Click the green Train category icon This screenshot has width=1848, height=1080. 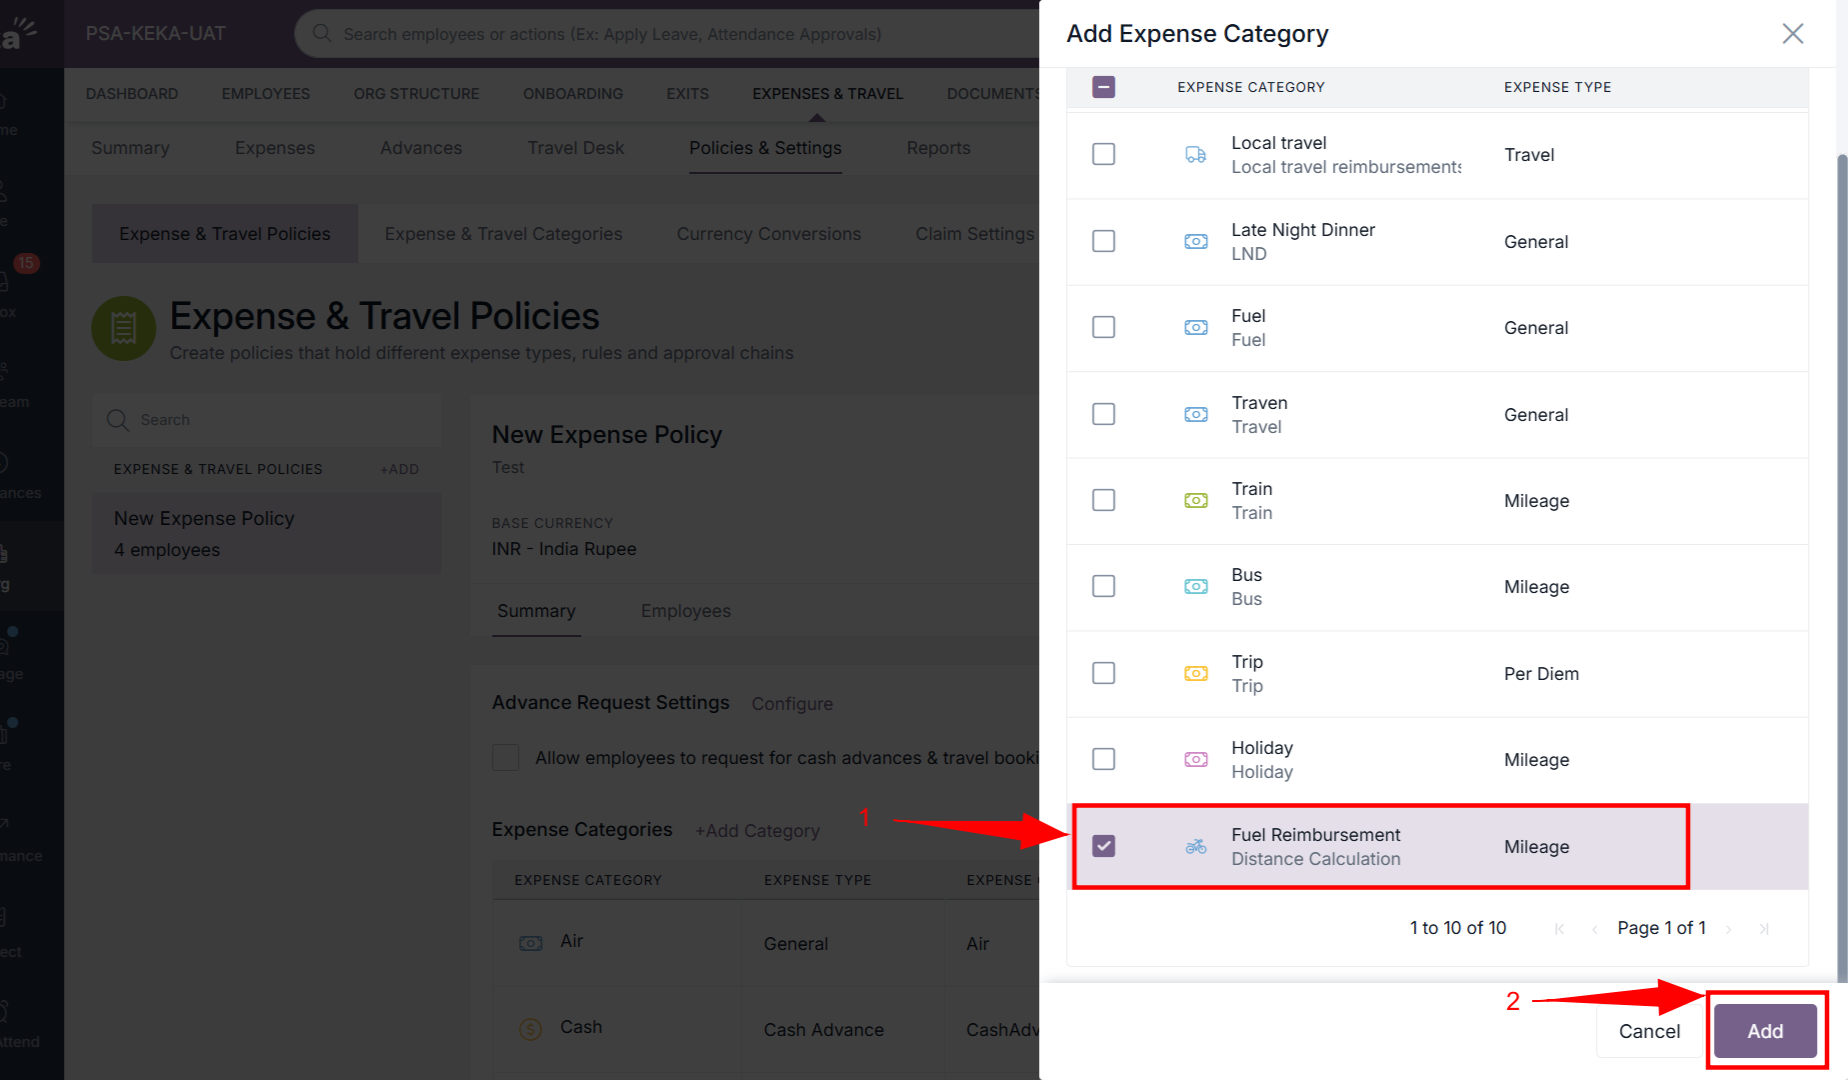[1195, 501]
